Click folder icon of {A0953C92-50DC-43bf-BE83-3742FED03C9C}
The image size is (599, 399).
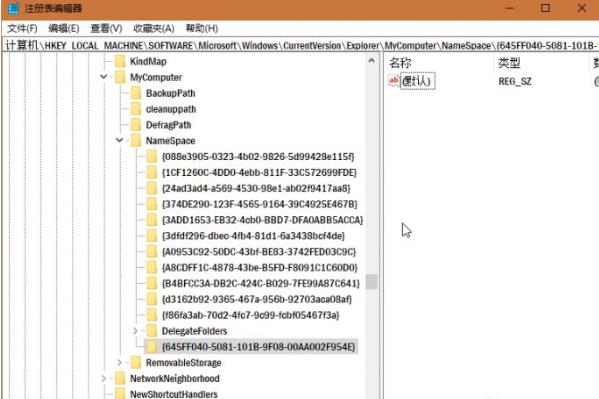(x=152, y=252)
